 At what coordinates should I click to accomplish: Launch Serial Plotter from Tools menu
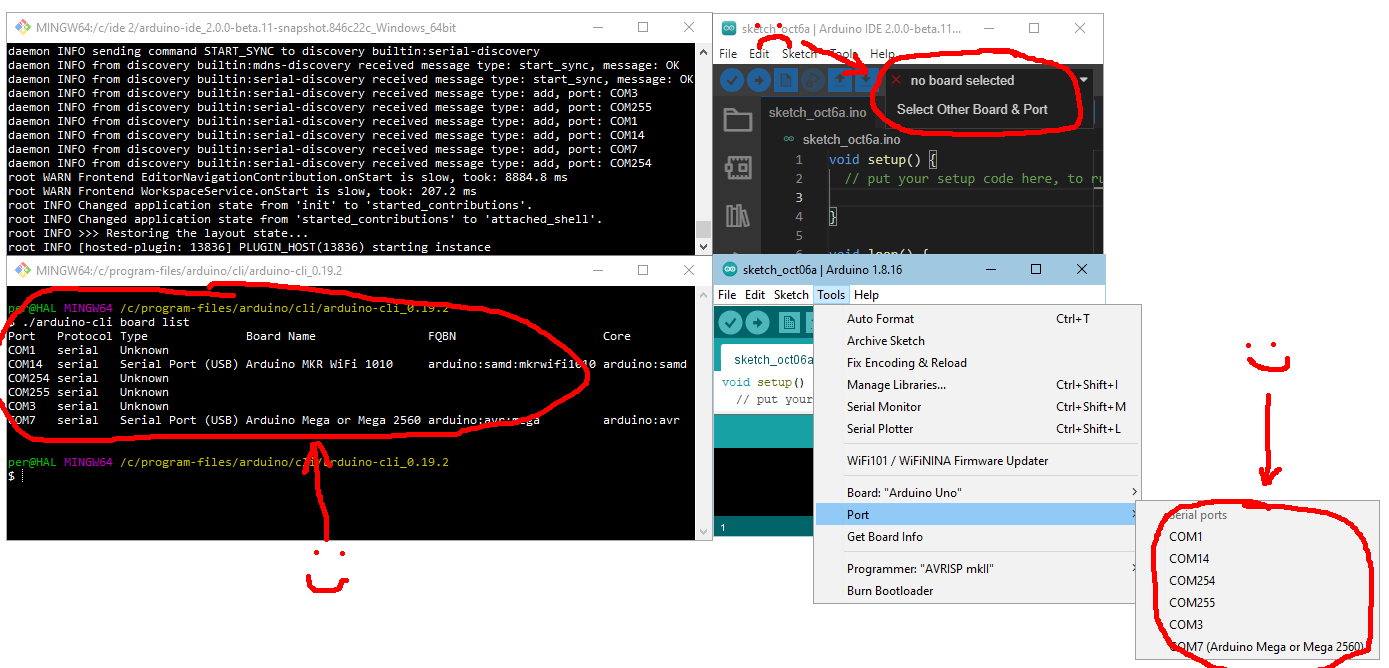click(978, 428)
